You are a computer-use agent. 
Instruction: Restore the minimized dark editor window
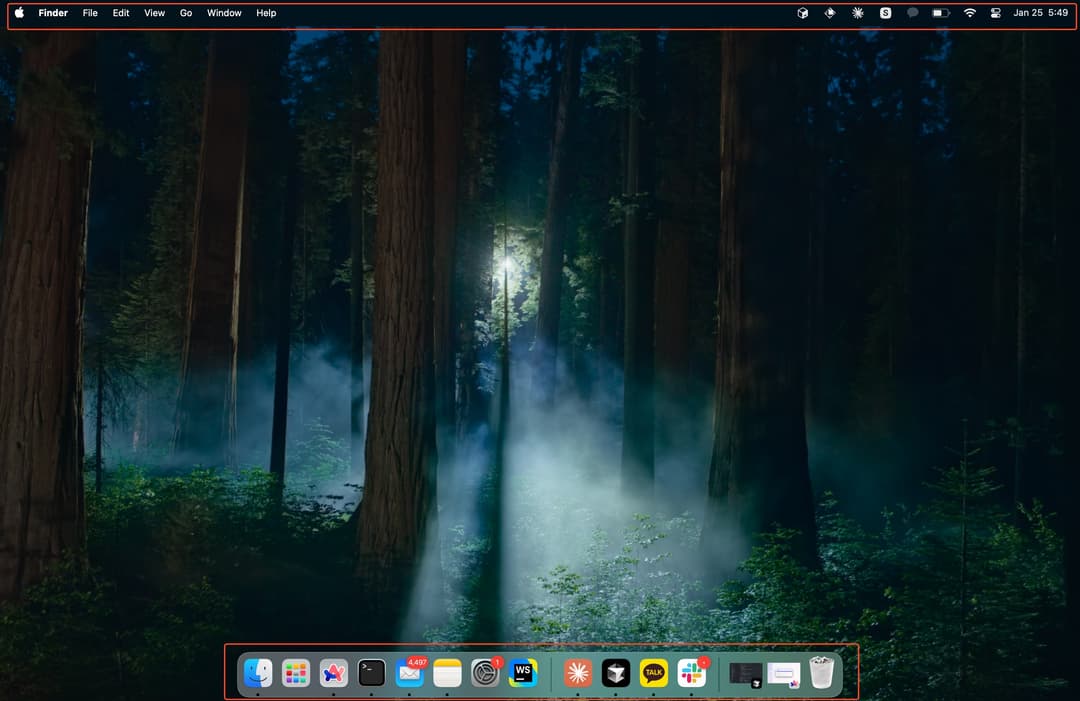click(746, 674)
